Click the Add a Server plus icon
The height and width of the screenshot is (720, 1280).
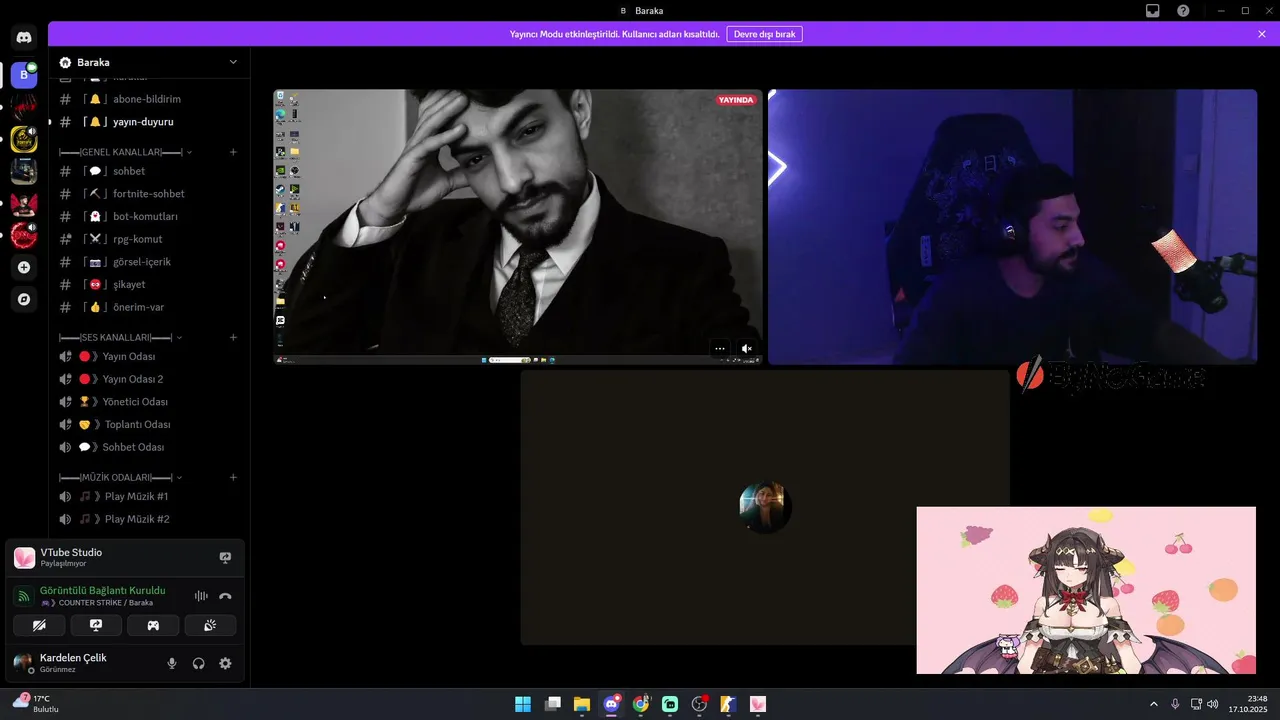[x=24, y=267]
